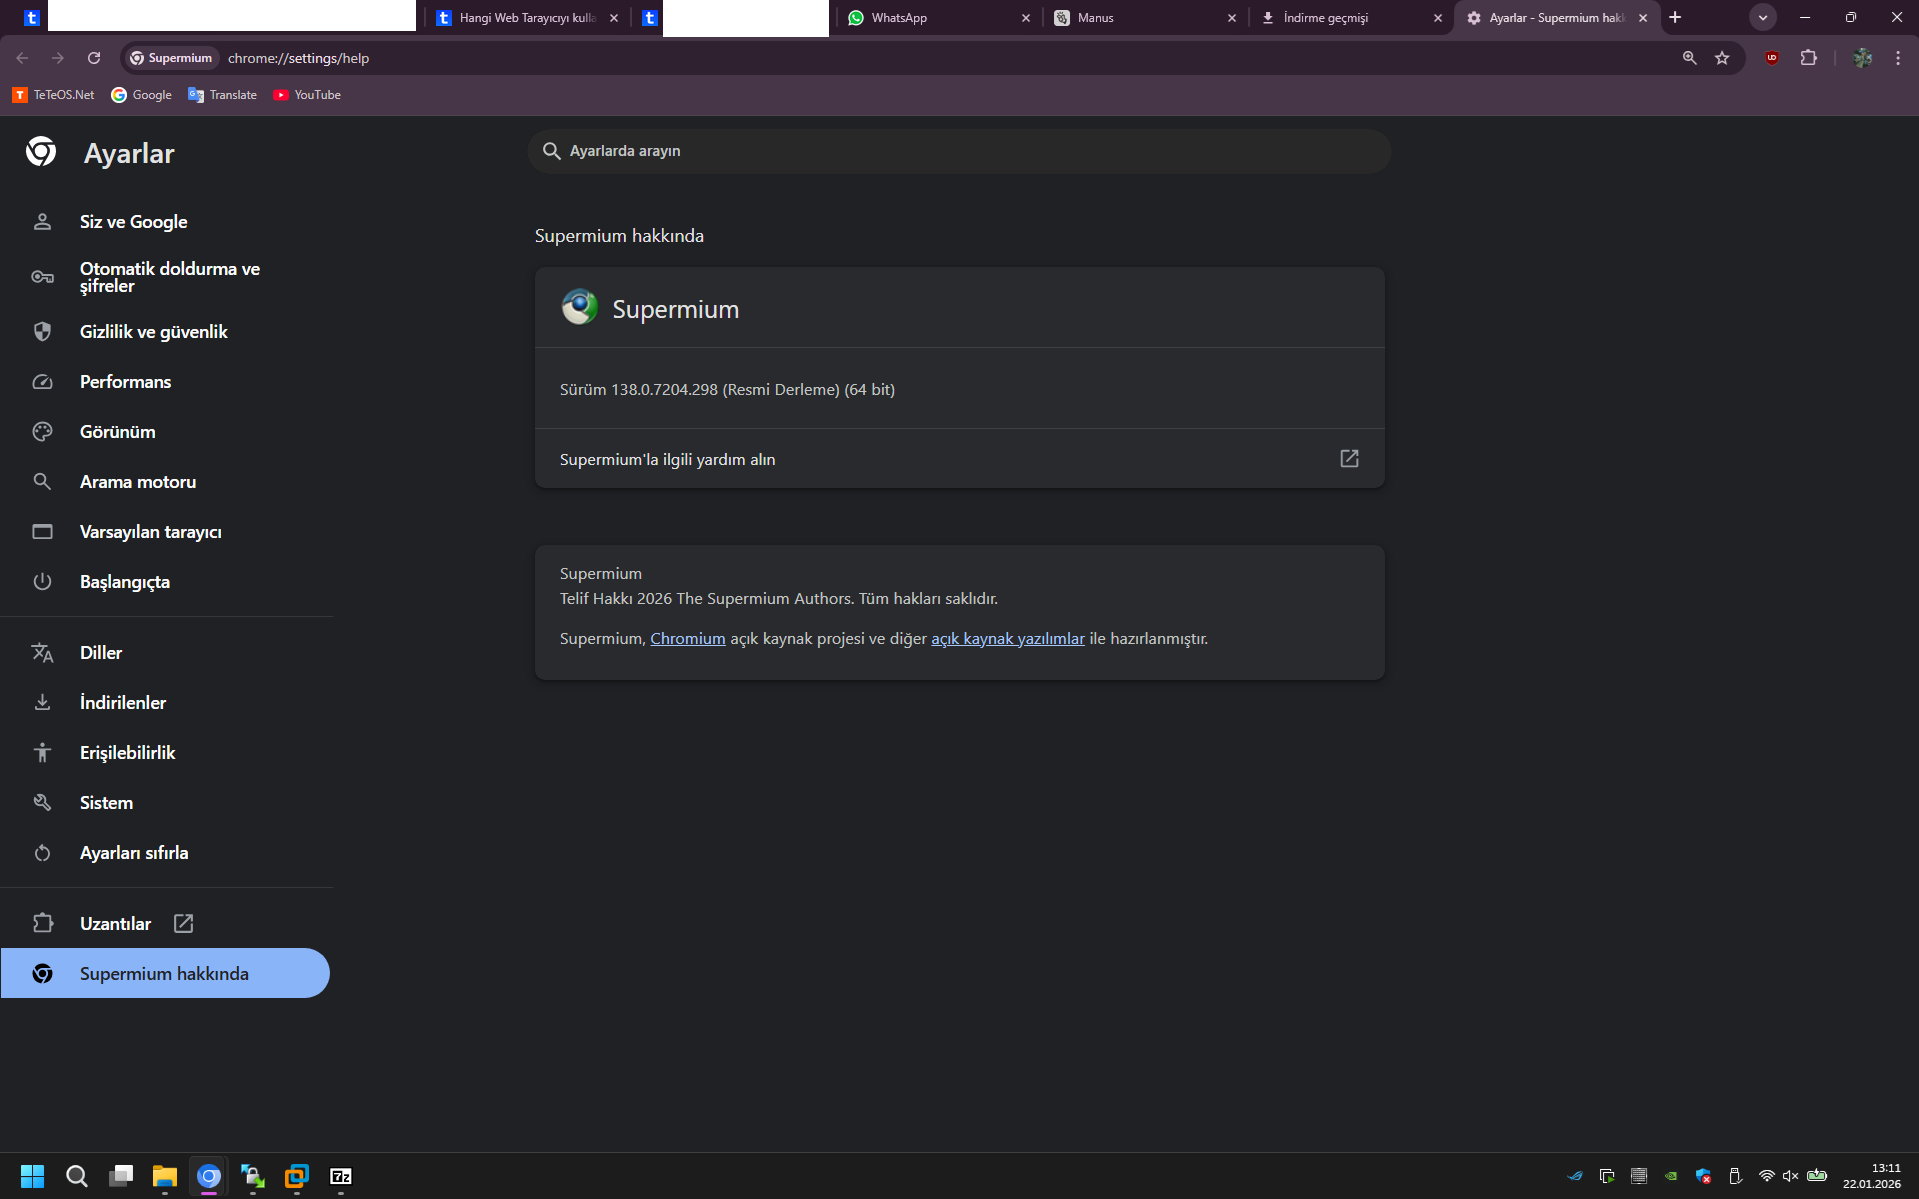
Task: Open Siz ve Google settings
Action: click(165, 222)
